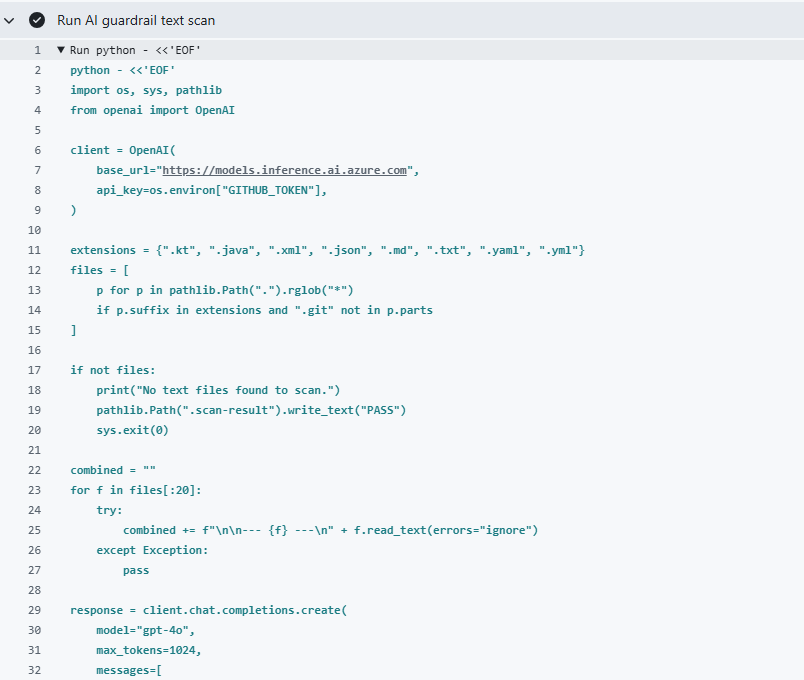This screenshot has width=804, height=680.
Task: Click line number 32 at the bottom
Action: point(35,670)
